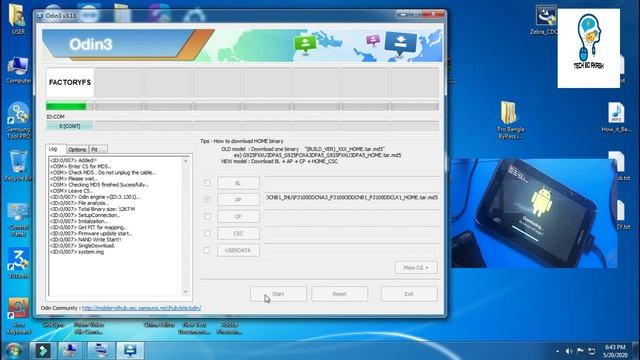Select the 'system.img' log line
This screenshot has height=360, width=640.
coord(77,252)
